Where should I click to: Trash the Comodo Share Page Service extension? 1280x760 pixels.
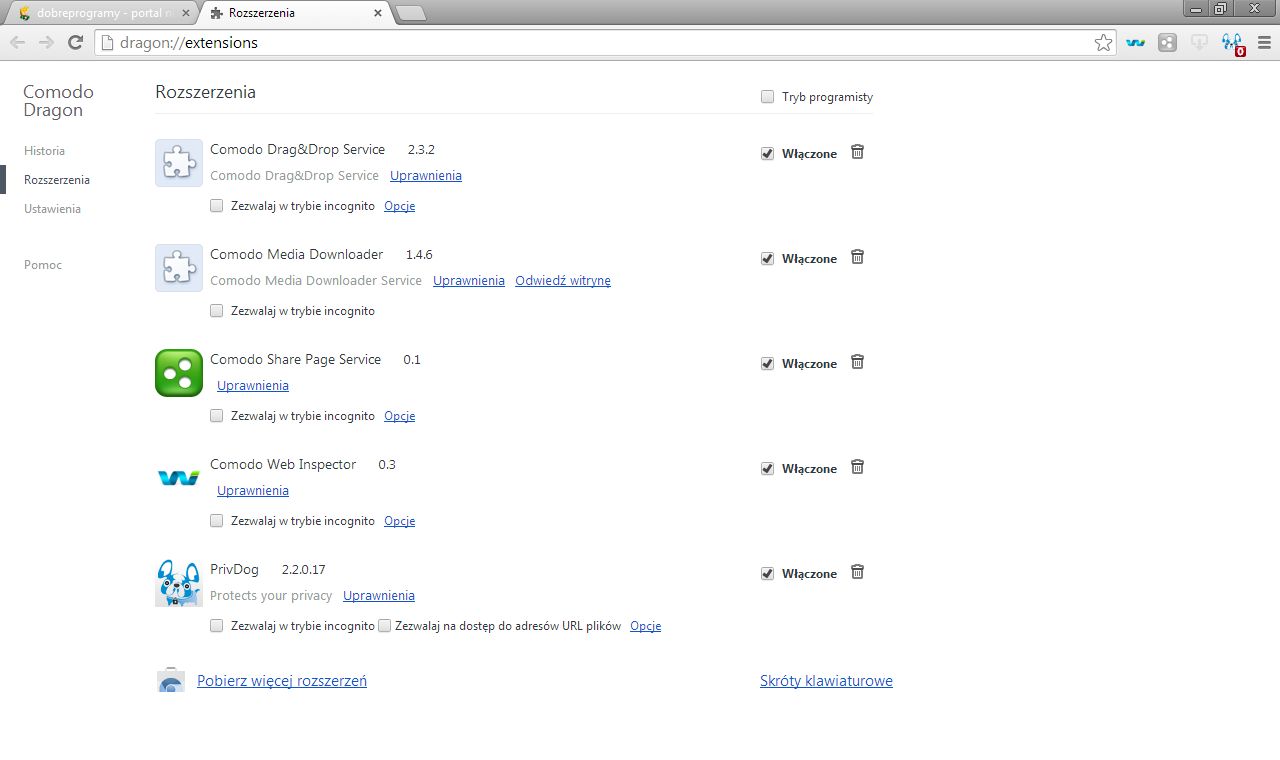(x=857, y=362)
